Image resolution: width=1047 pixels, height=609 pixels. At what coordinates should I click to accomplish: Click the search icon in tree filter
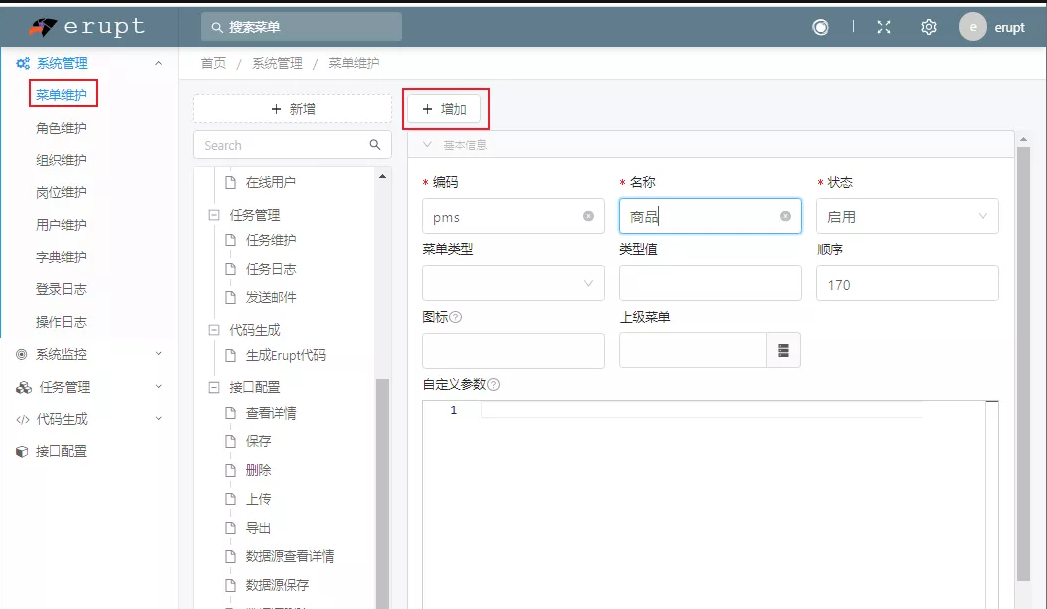pyautogui.click(x=375, y=145)
